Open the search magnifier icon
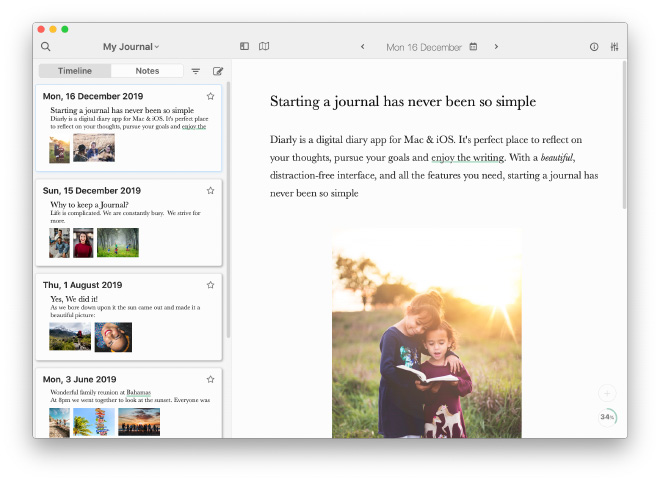Image resolution: width=660 pixels, height=482 pixels. coord(45,47)
